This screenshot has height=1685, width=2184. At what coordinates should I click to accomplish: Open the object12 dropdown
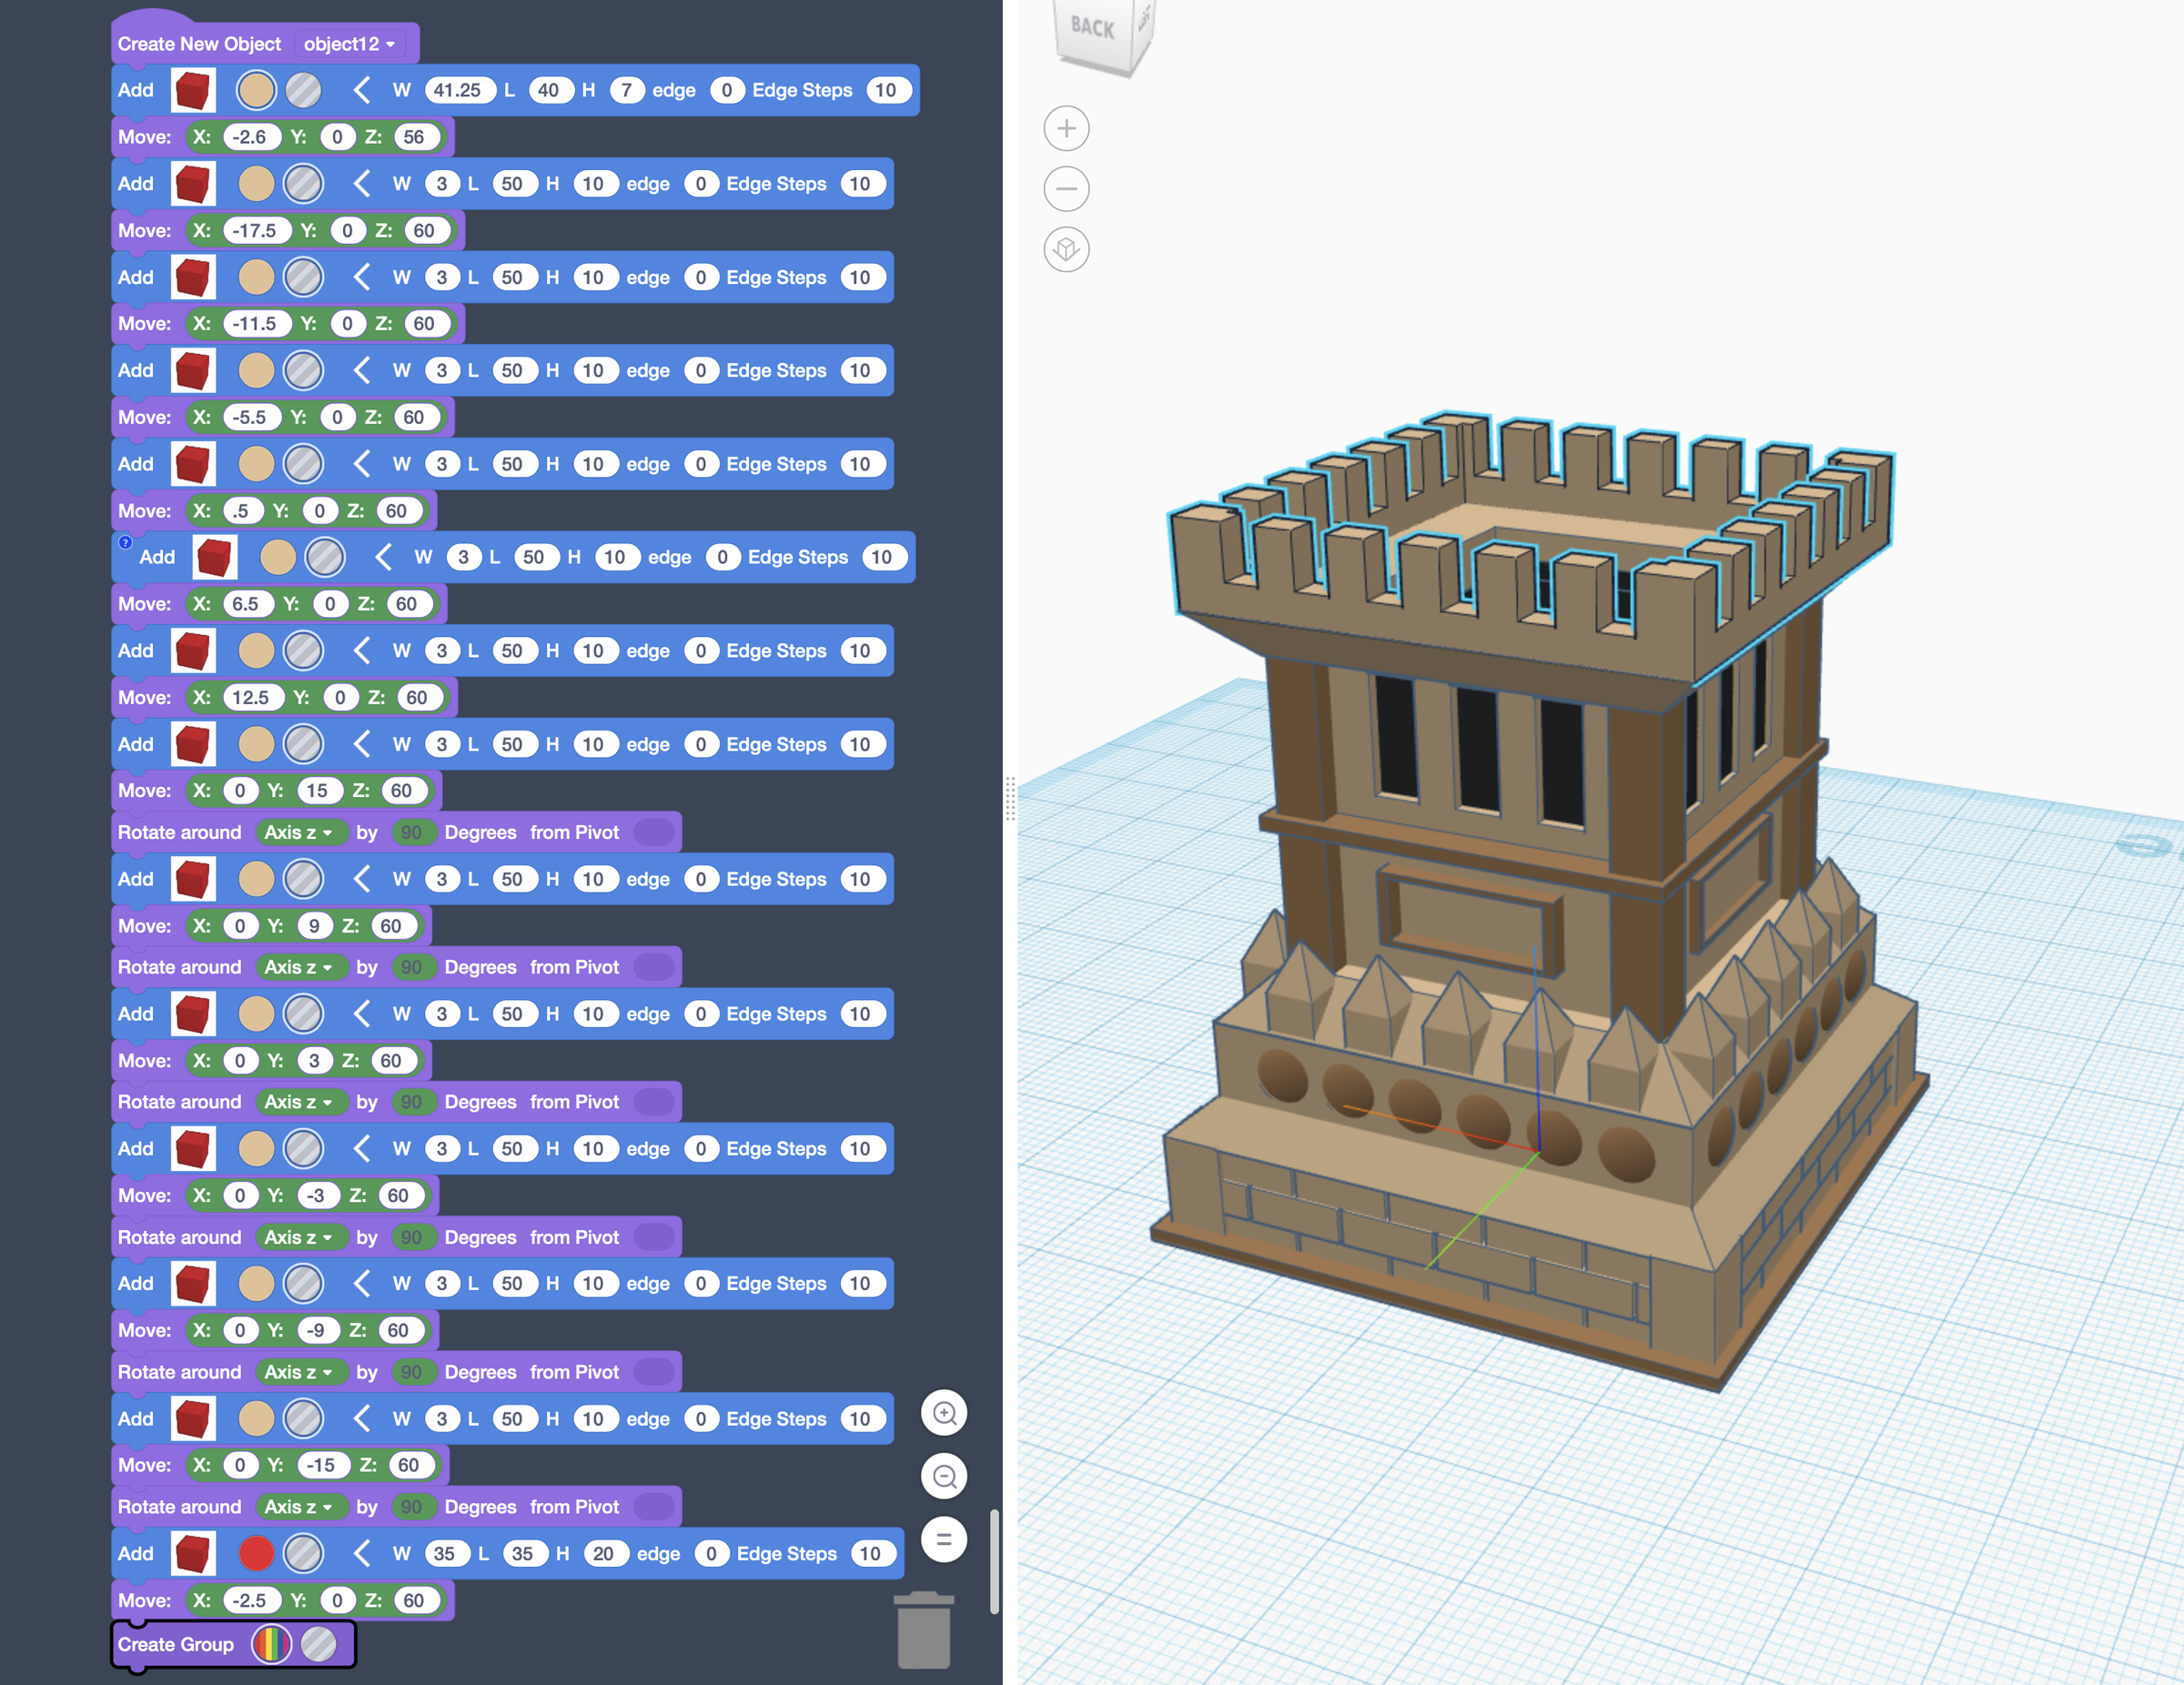point(349,43)
